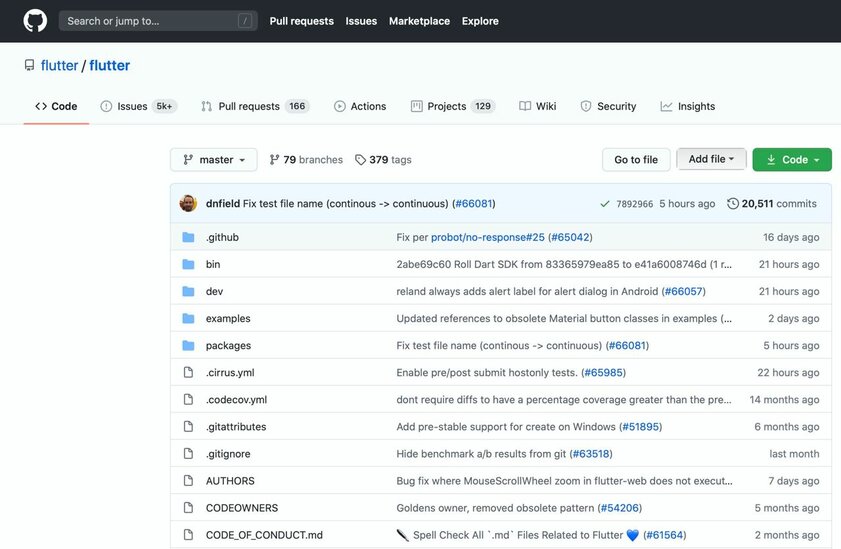Click Pull requests in the top navigation
841x549 pixels.
[x=301, y=21]
